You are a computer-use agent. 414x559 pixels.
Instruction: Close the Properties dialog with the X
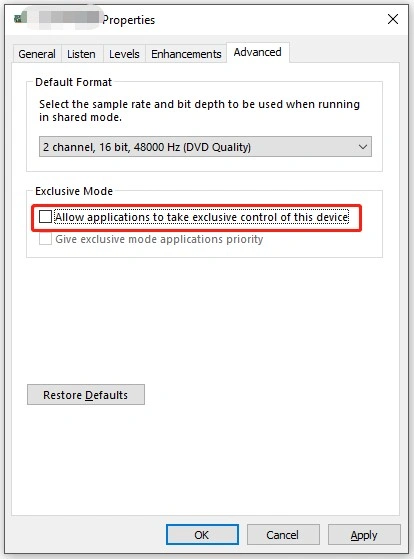point(393,19)
